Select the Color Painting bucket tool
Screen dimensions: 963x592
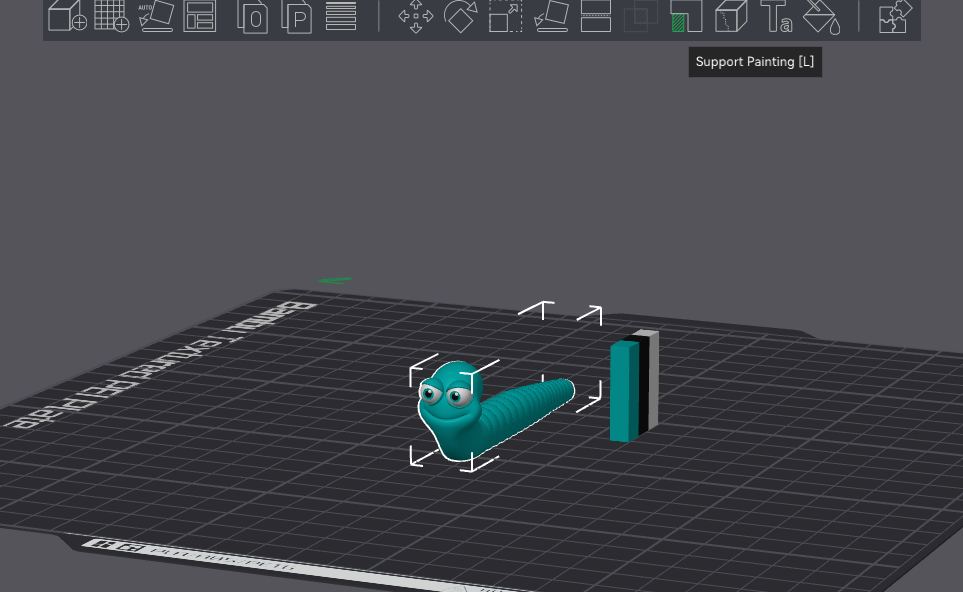coord(822,17)
